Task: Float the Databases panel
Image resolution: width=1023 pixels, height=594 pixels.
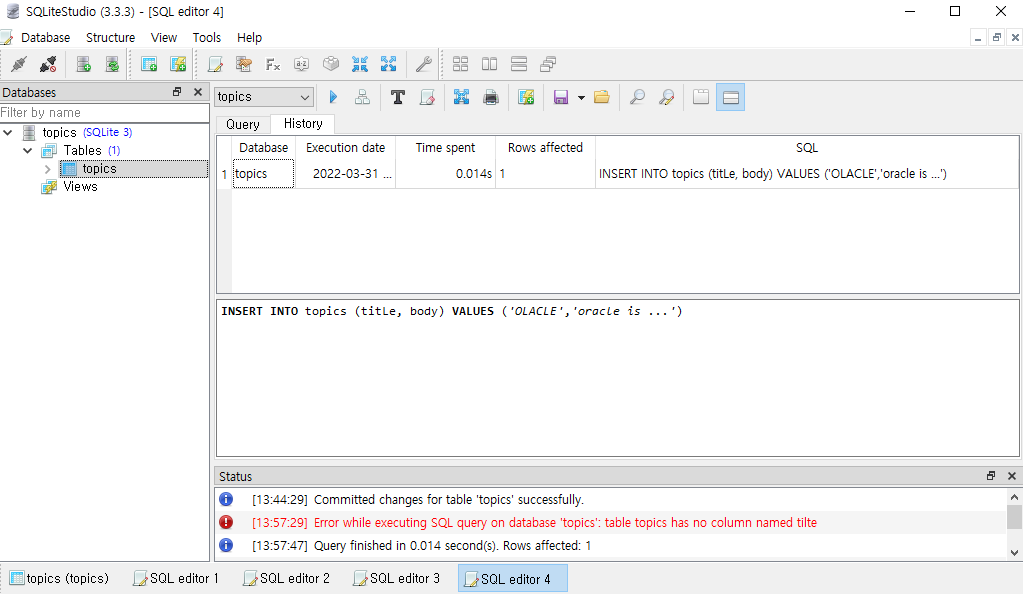Action: [177, 92]
